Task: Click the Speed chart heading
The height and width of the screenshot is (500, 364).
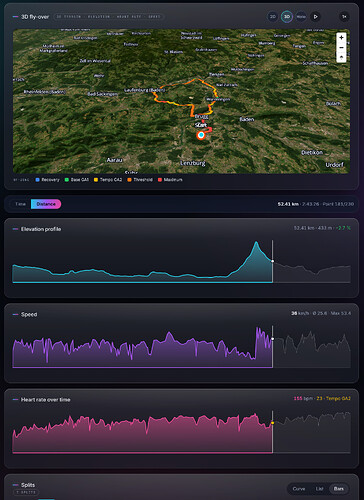Action: coord(29,314)
